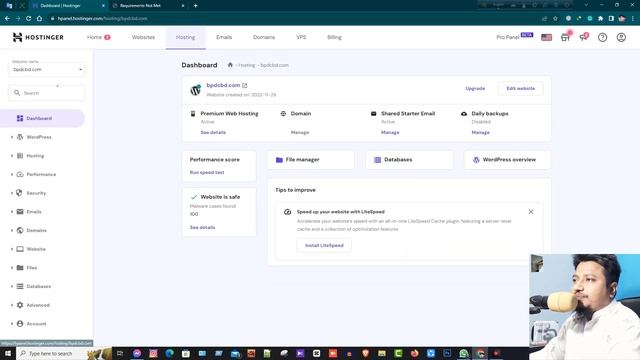Screen dimensions: 640x360
Task: Click the sidebar Advanced gear icon
Action: click(x=20, y=305)
